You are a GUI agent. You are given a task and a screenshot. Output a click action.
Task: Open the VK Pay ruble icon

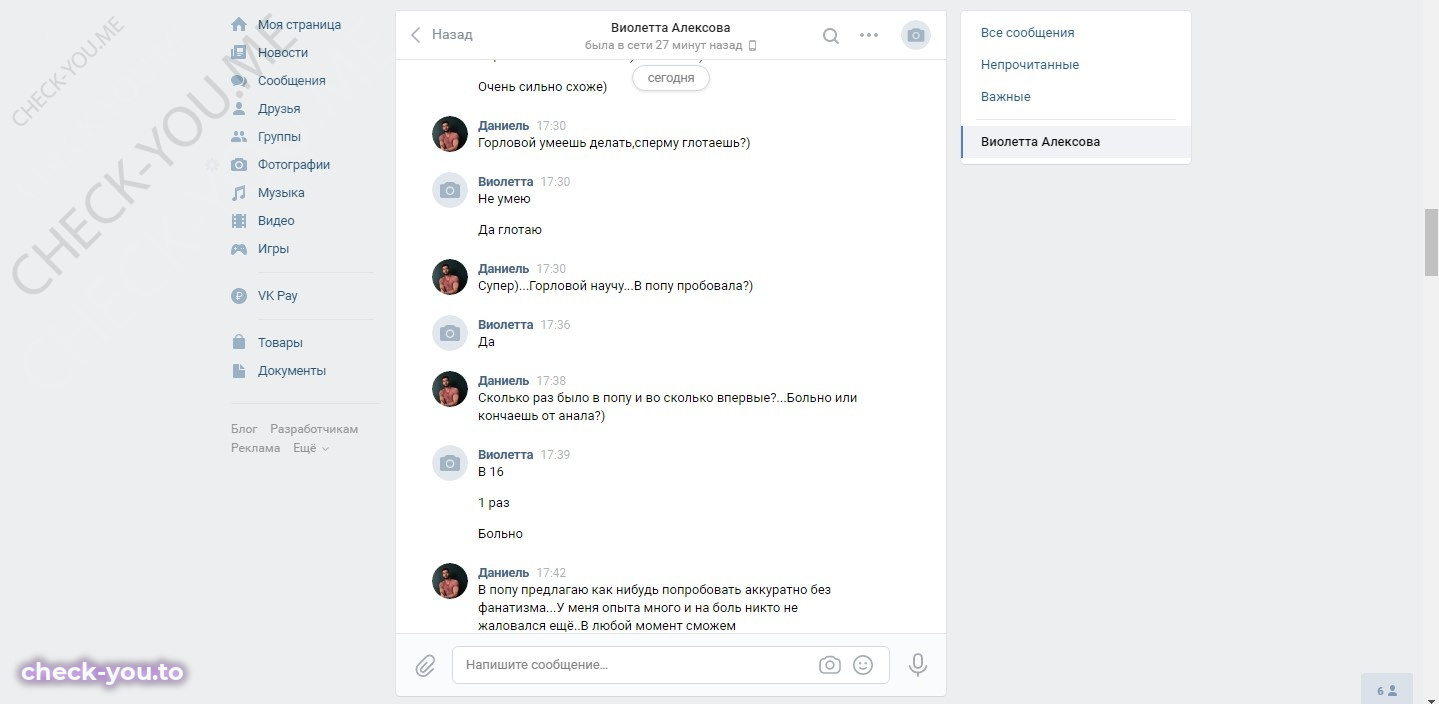239,295
